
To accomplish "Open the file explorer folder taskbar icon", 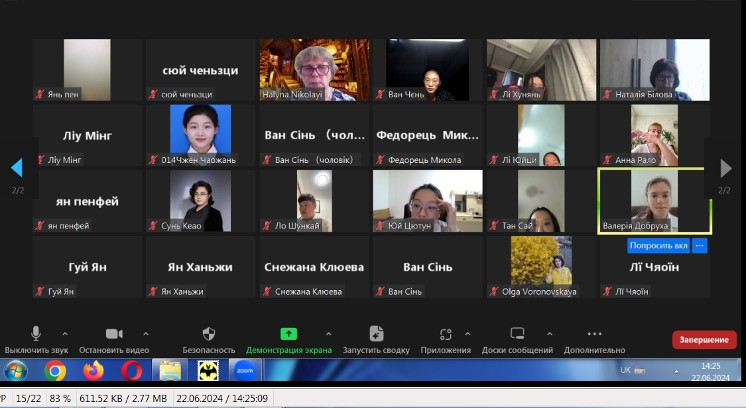I will pyautogui.click(x=170, y=370).
